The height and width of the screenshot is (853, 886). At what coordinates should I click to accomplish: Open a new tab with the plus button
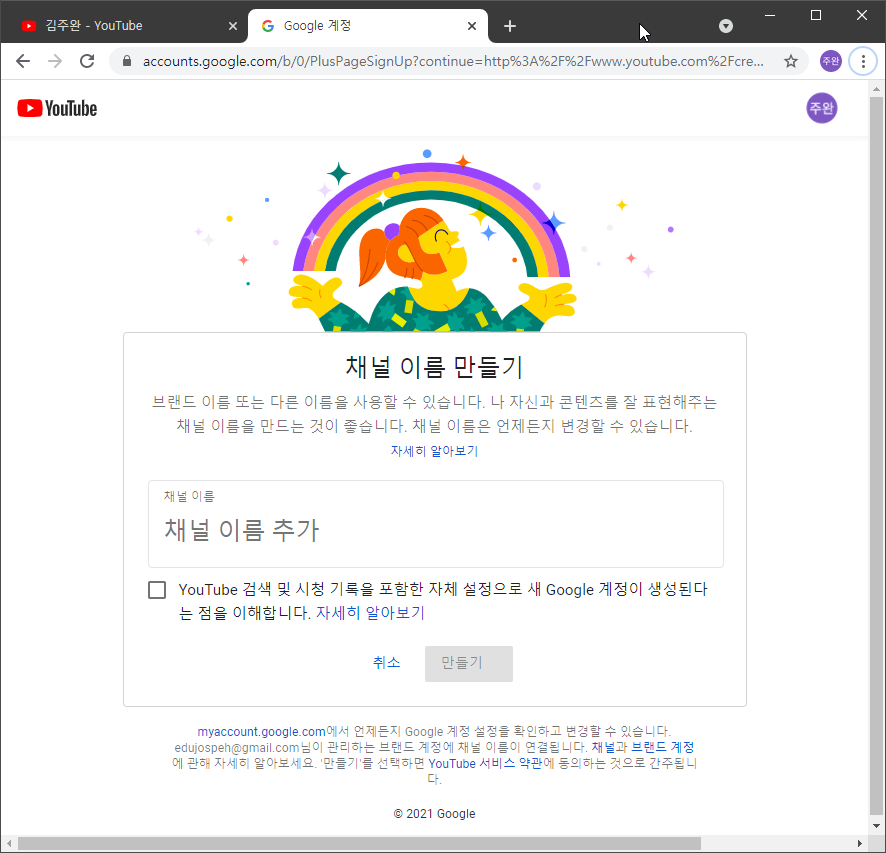510,26
